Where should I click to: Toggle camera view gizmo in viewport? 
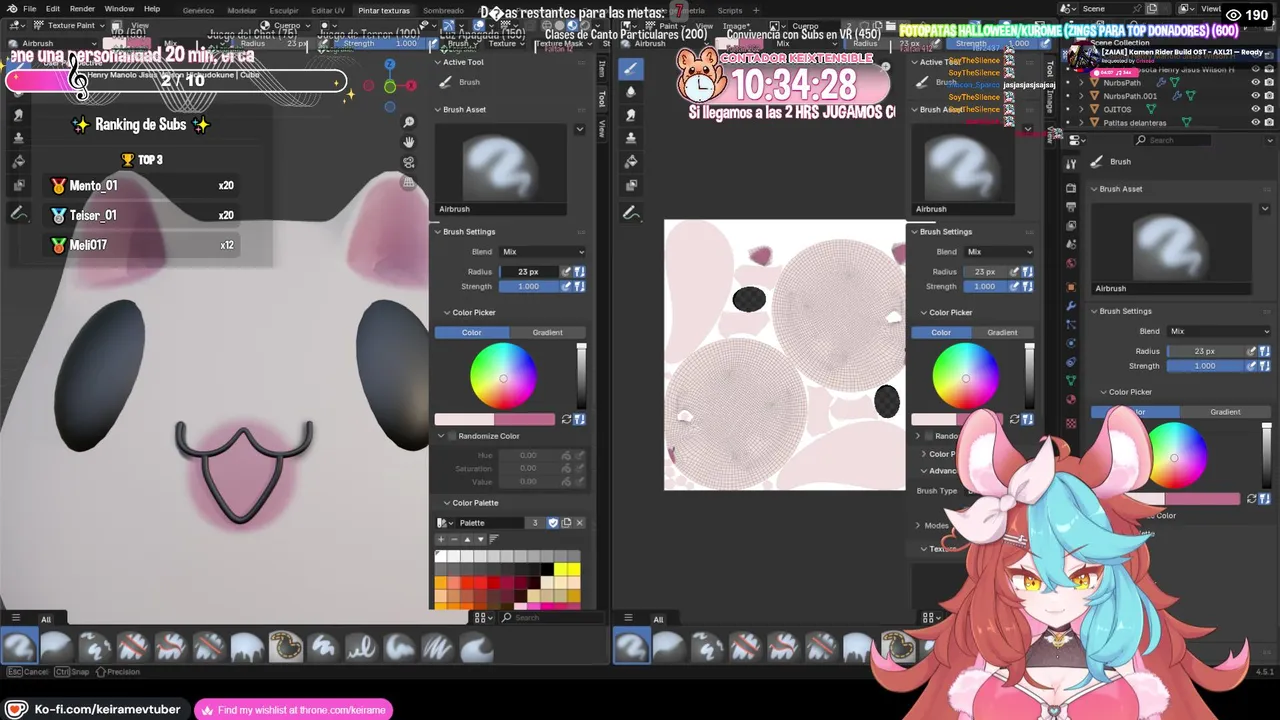coord(409,162)
